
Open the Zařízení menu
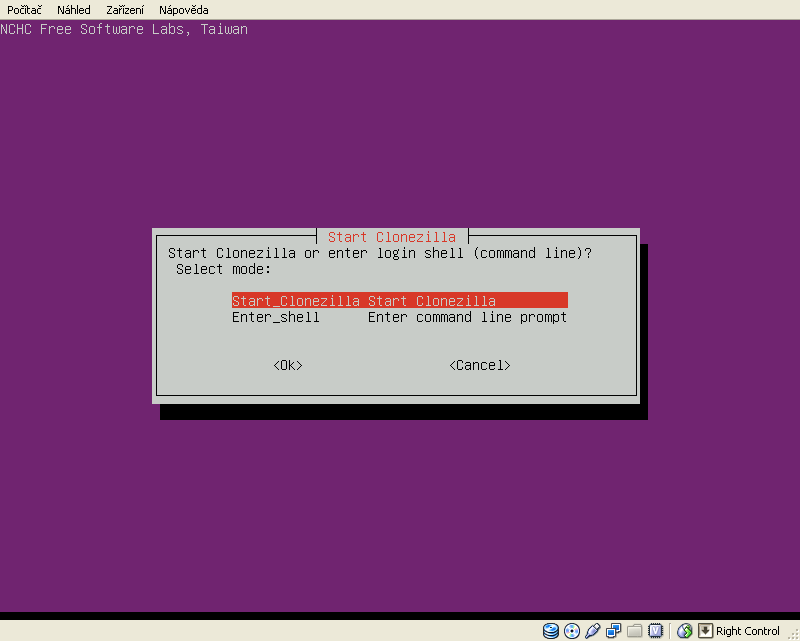pyautogui.click(x=125, y=10)
